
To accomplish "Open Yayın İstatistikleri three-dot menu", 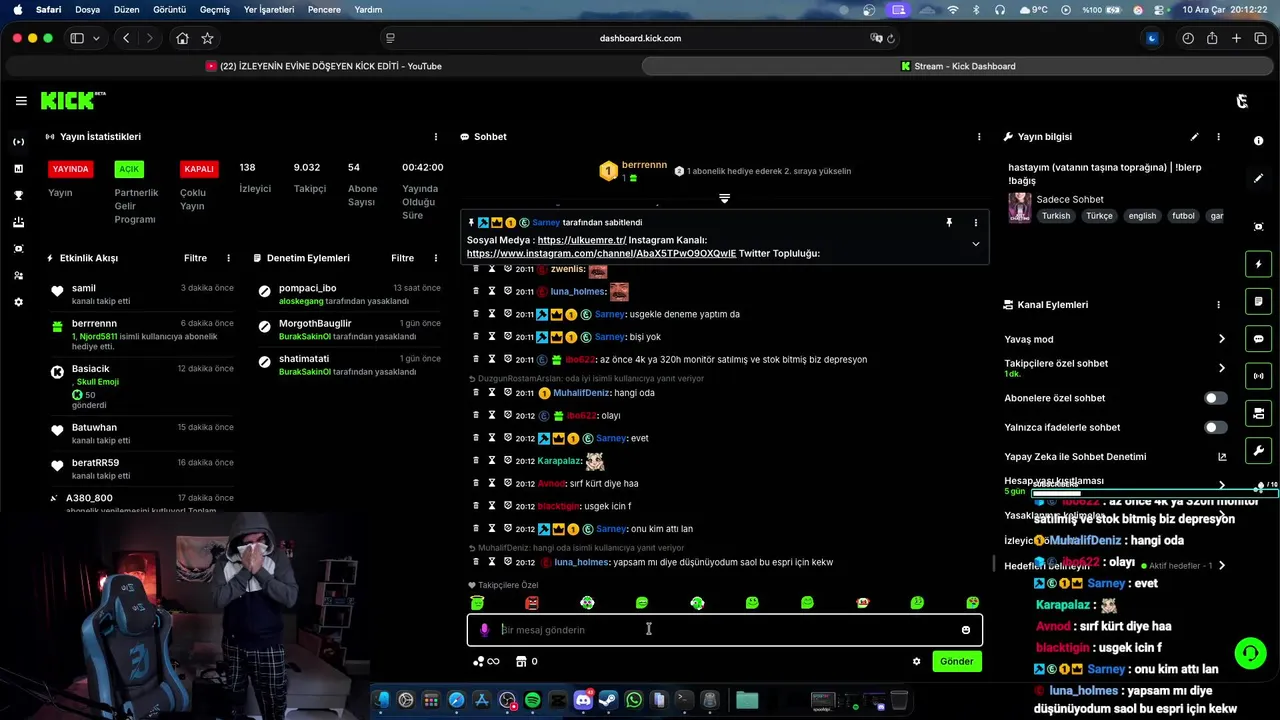I will point(435,137).
